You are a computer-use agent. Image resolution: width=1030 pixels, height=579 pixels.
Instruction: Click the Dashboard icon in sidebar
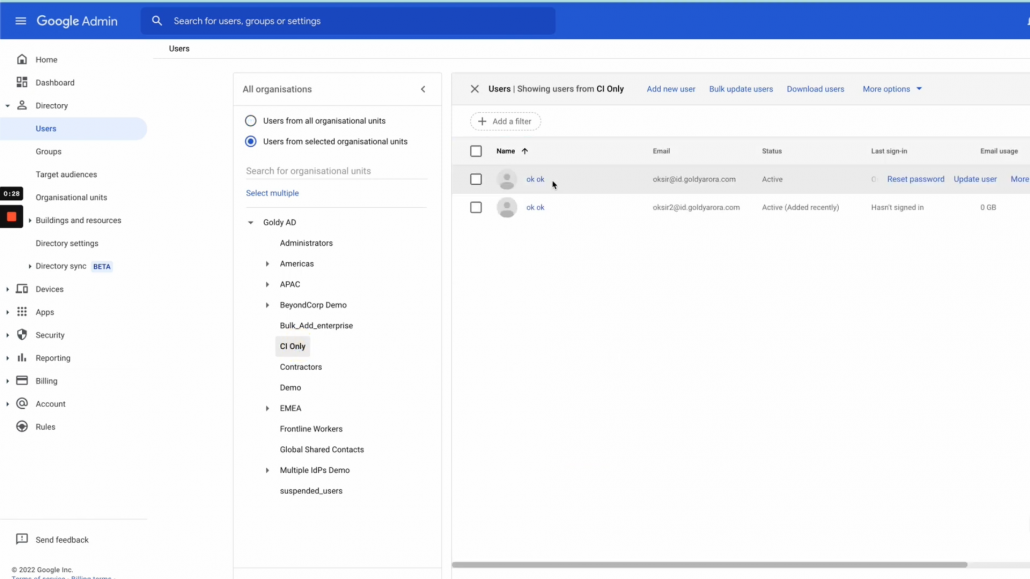tap(22, 83)
